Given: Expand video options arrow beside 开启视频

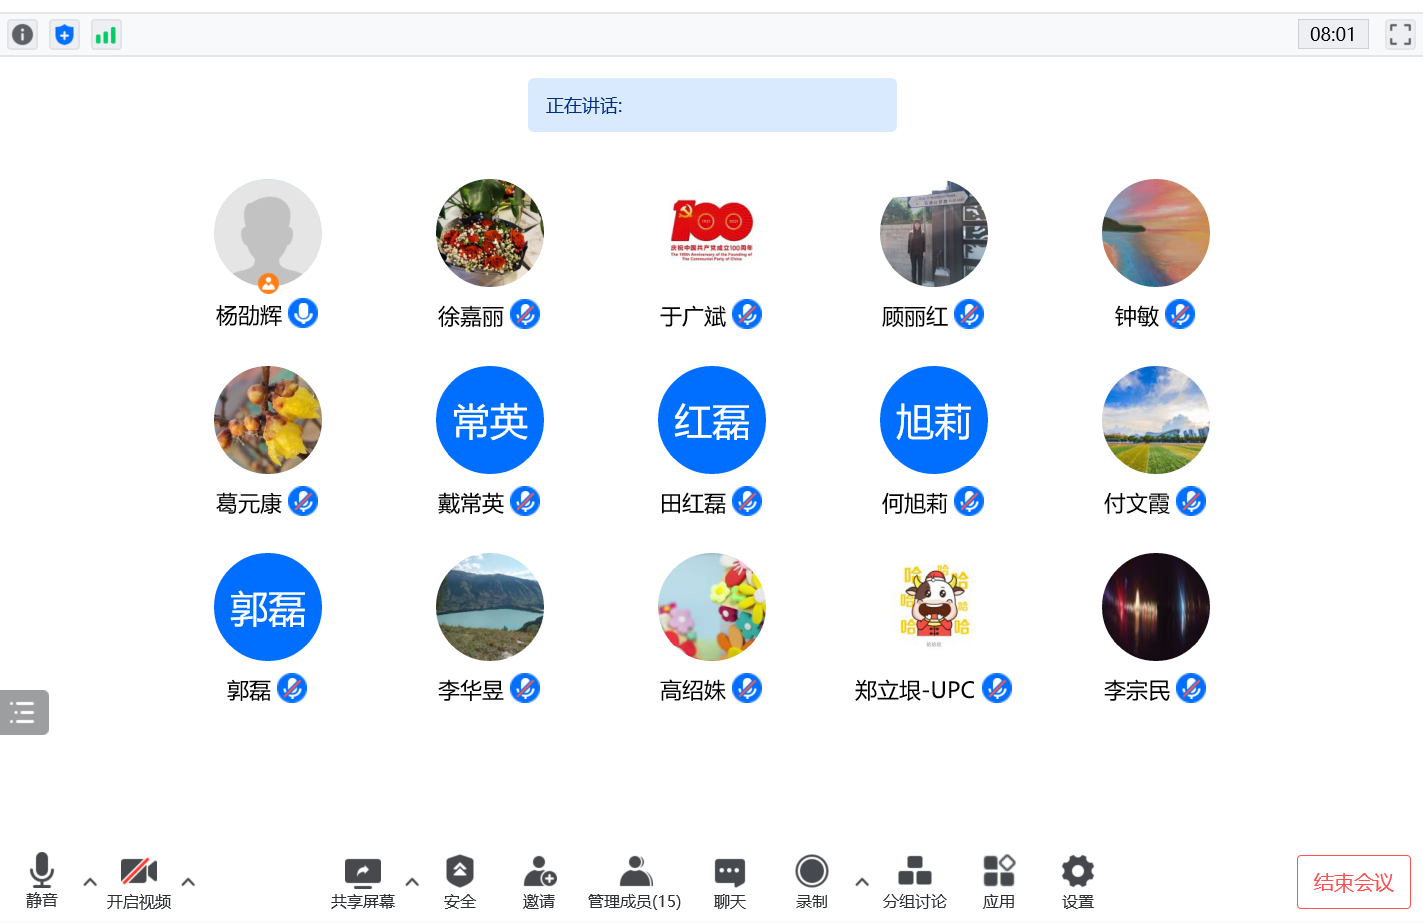Looking at the screenshot, I should tap(188, 882).
